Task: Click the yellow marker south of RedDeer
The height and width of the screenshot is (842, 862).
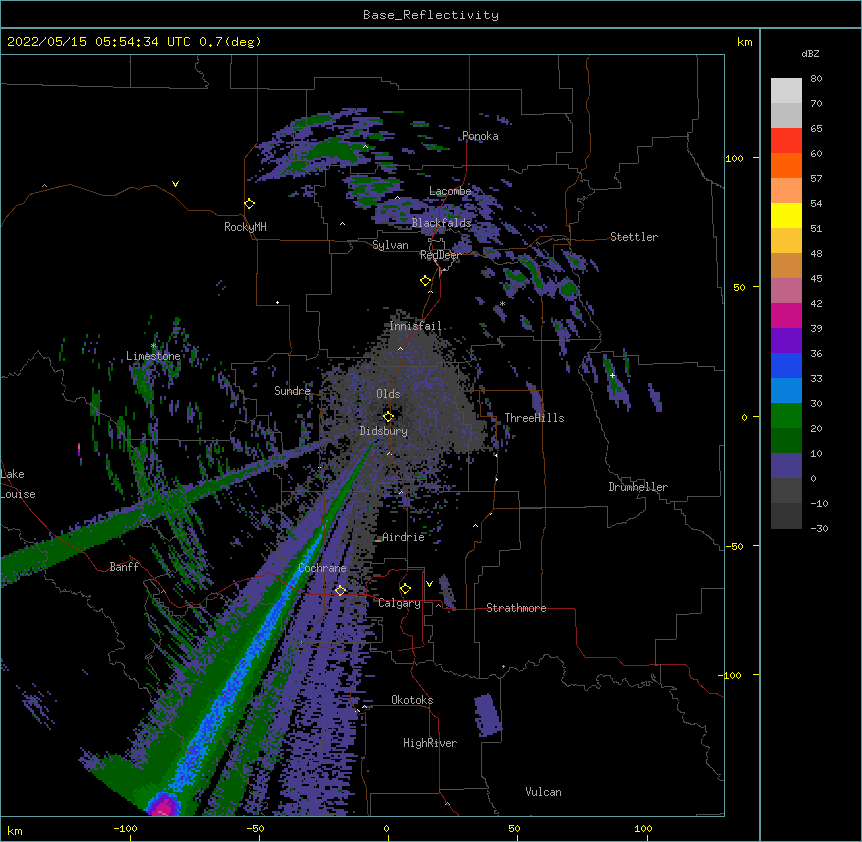Action: click(425, 281)
